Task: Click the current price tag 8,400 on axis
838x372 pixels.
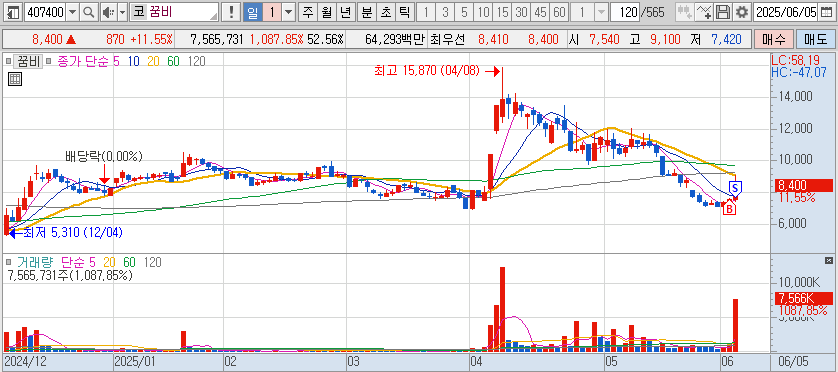Action: 803,185
